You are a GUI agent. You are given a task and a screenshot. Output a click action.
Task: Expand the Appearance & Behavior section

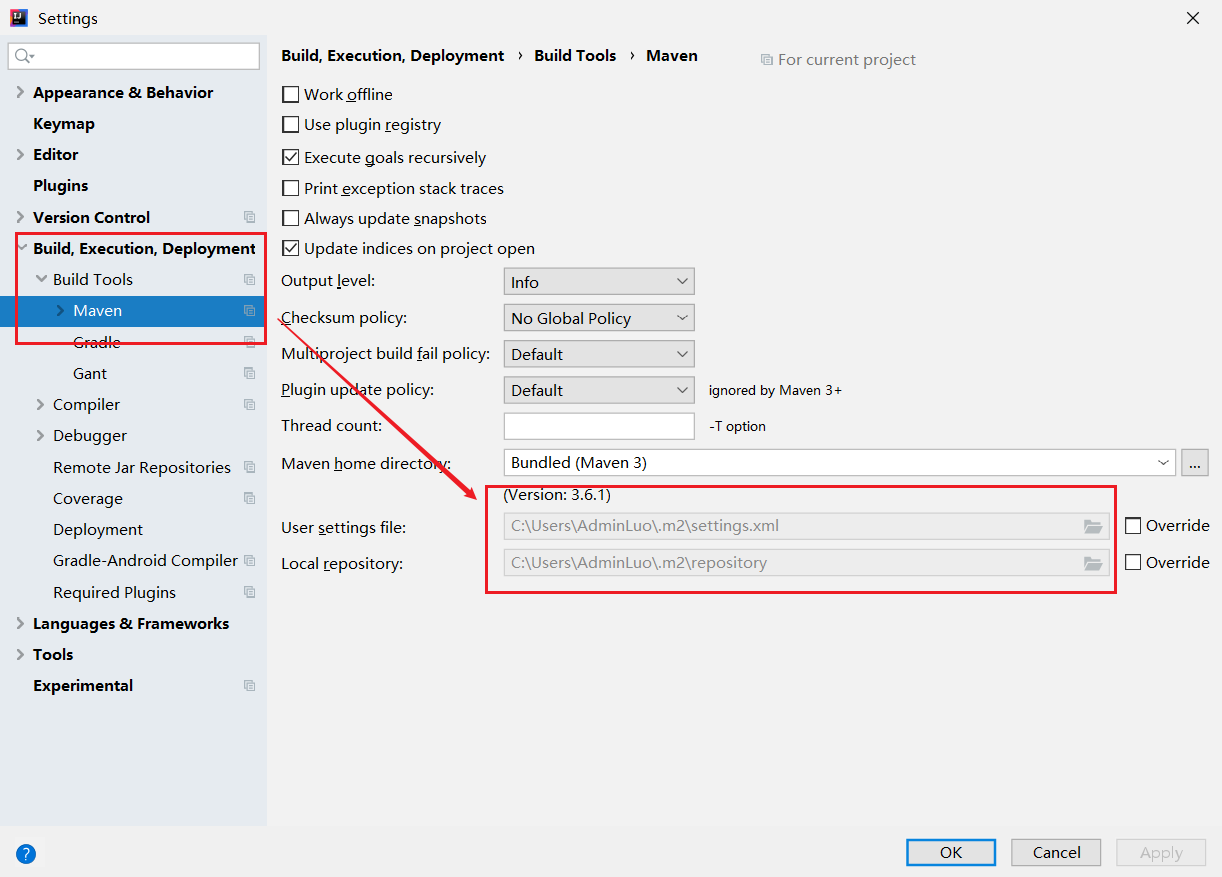(x=21, y=92)
